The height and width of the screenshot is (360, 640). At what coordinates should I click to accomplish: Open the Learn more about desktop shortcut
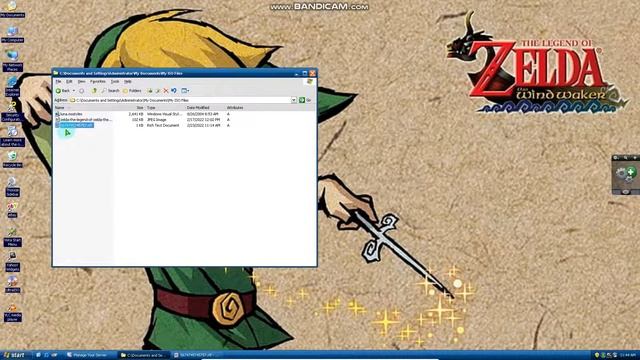(x=12, y=136)
